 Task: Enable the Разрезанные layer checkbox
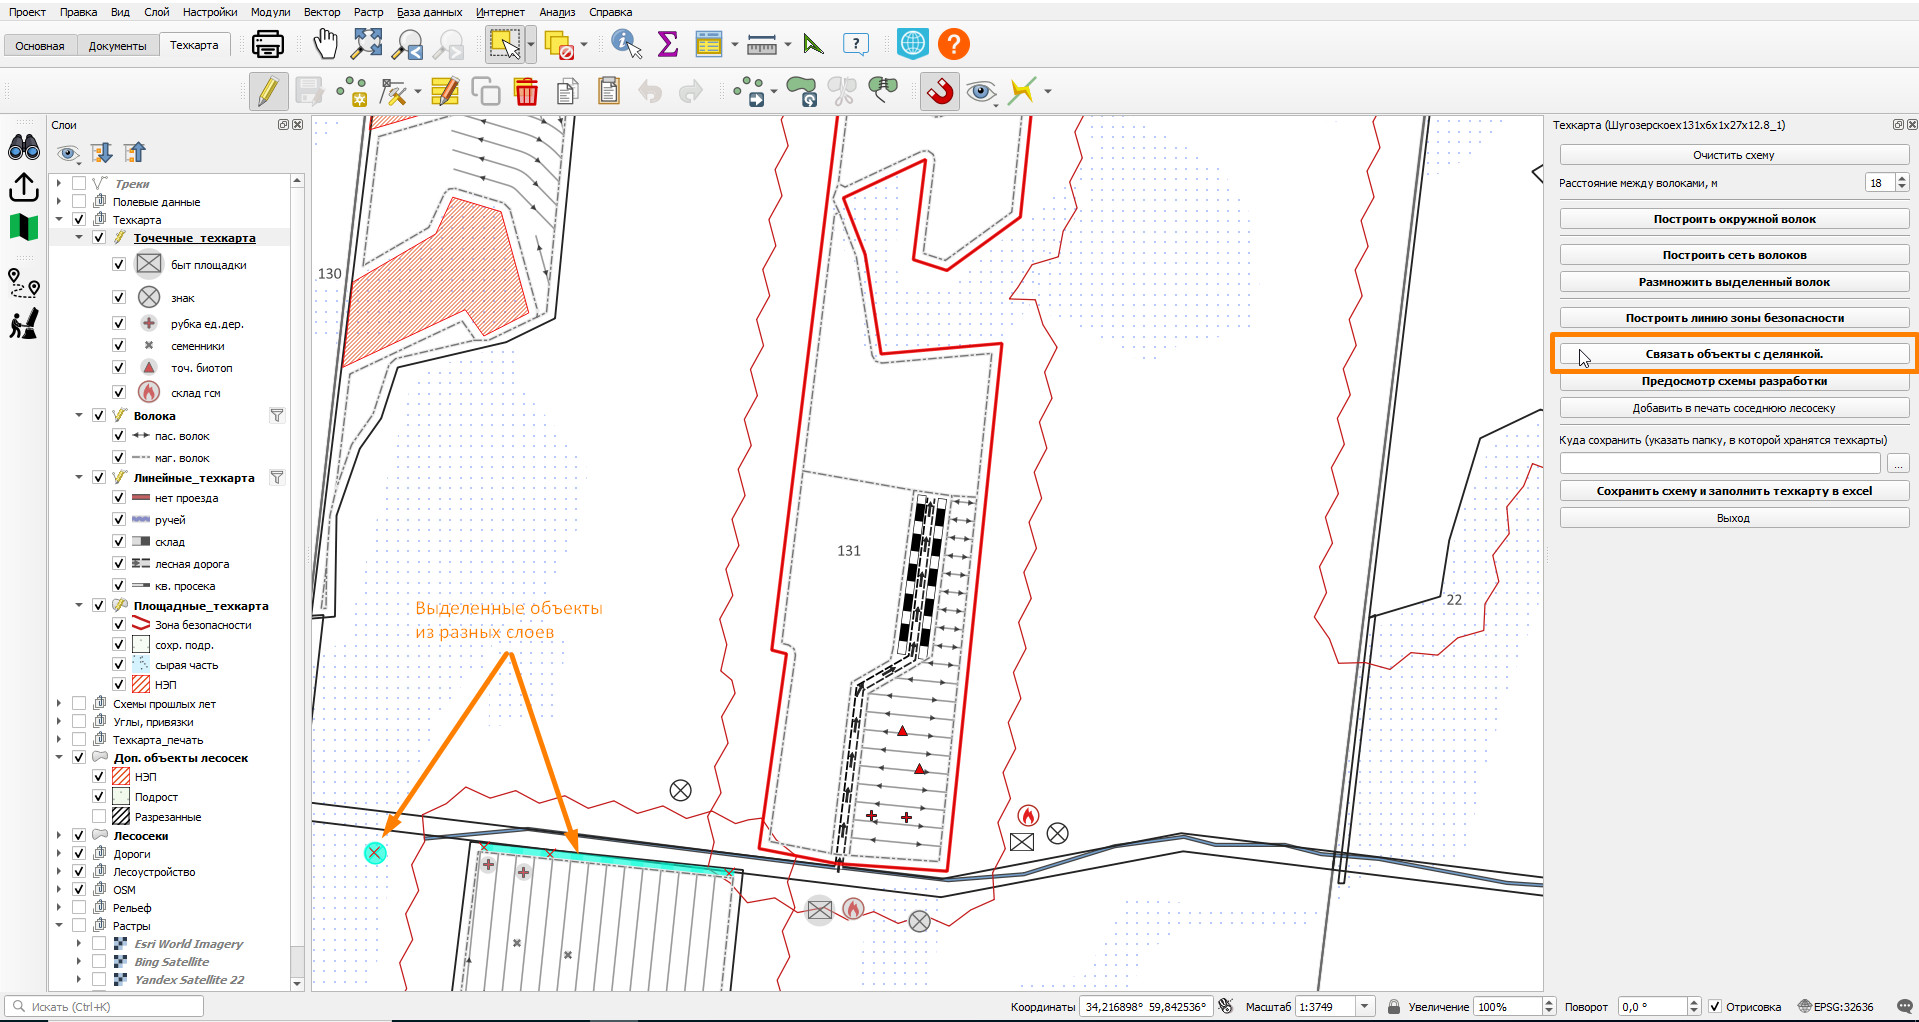pyautogui.click(x=99, y=817)
